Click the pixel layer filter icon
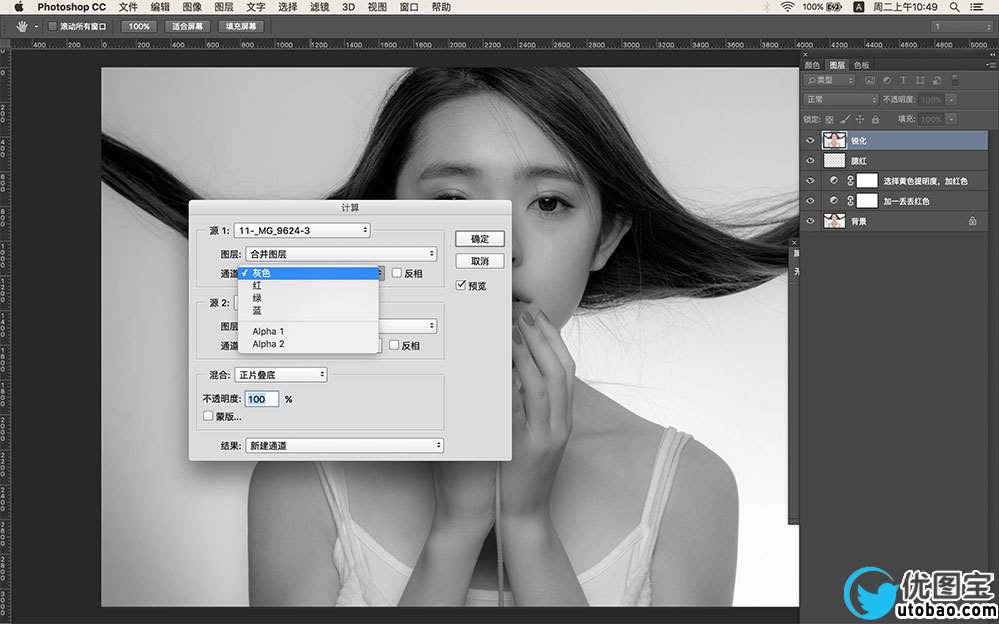999x624 pixels. point(870,80)
